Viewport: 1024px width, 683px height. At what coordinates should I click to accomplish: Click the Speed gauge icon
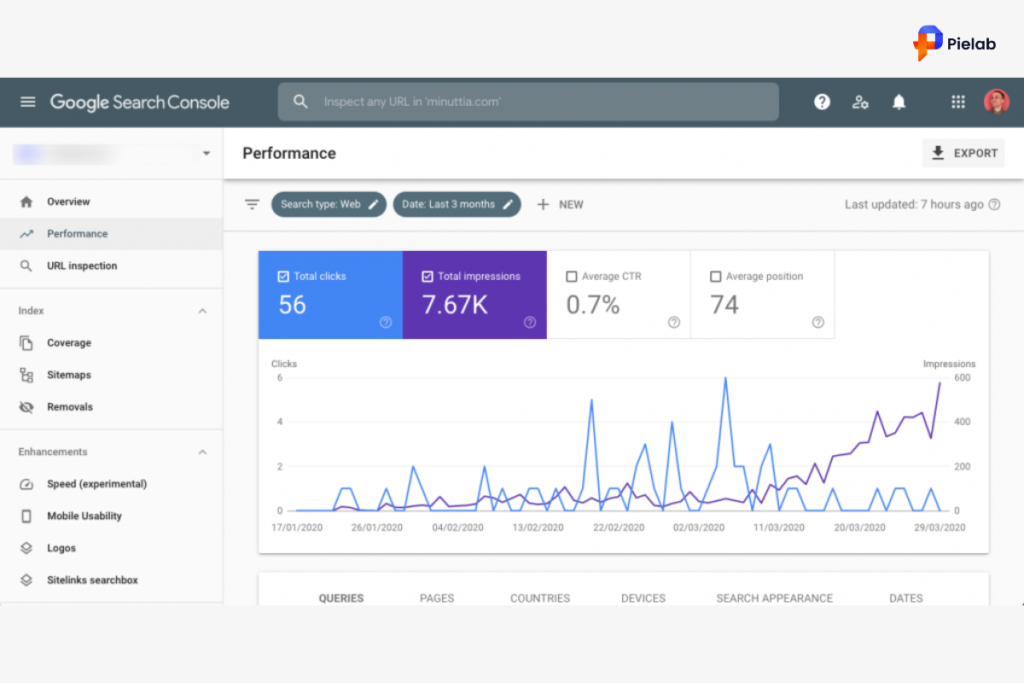click(x=26, y=484)
